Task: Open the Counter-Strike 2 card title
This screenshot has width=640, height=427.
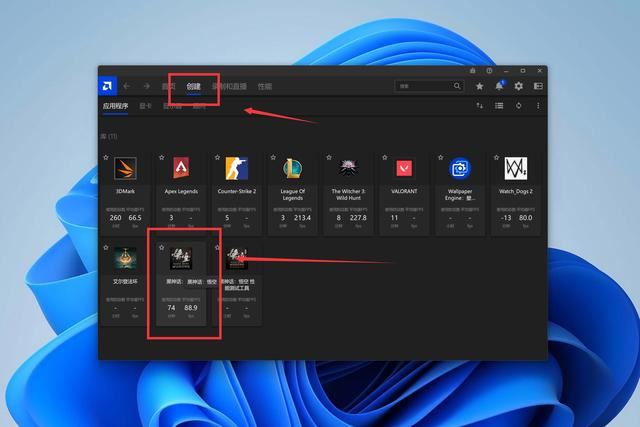Action: [237, 191]
